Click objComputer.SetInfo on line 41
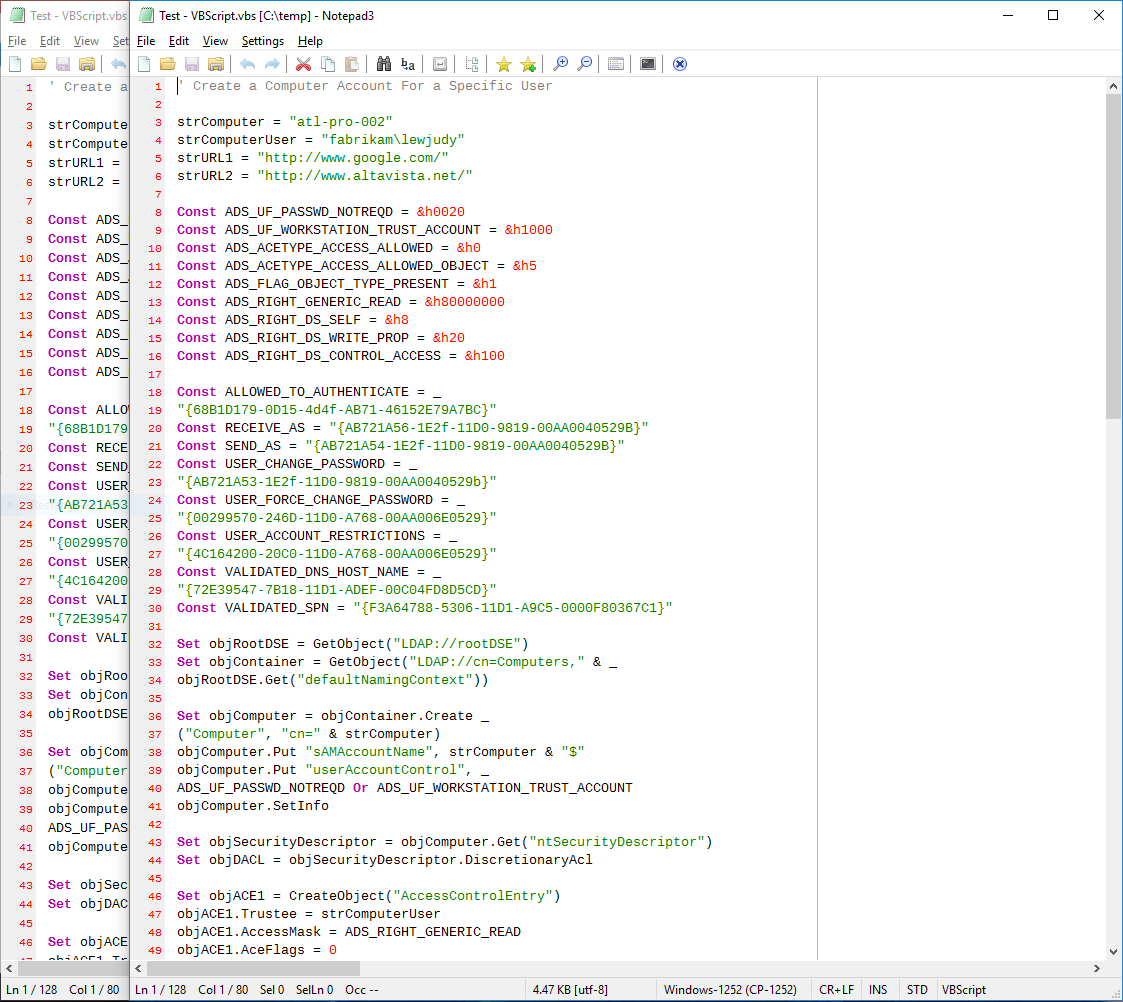The width and height of the screenshot is (1123, 1002). coord(253,806)
